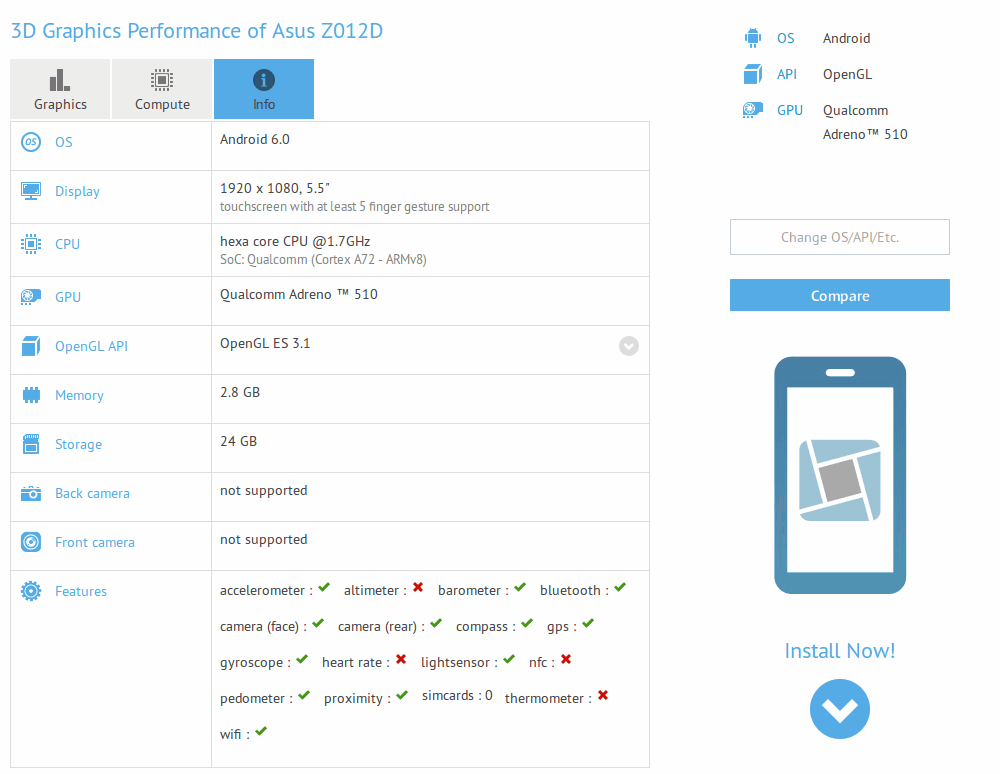Click the Back camera icon
Image resolution: width=1000 pixels, height=774 pixels.
[31, 493]
